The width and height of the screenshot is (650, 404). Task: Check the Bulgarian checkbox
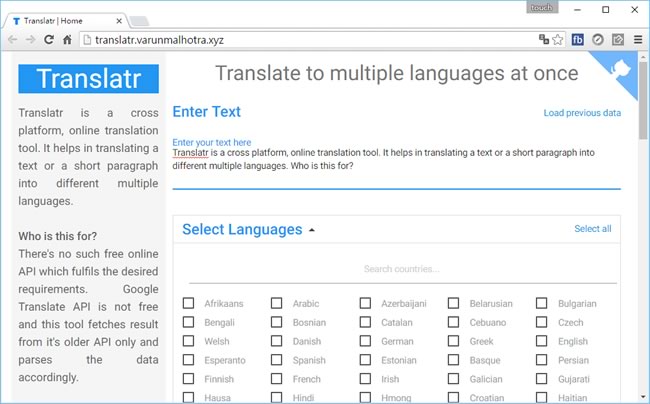pyautogui.click(x=541, y=303)
